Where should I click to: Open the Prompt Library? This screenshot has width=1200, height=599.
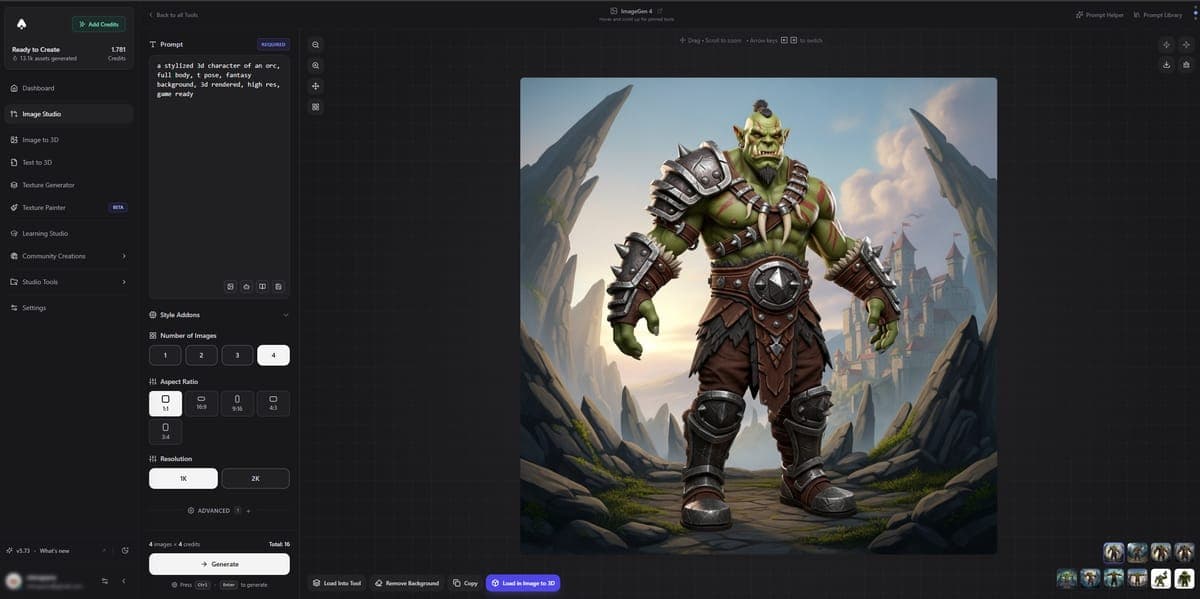pos(1158,15)
